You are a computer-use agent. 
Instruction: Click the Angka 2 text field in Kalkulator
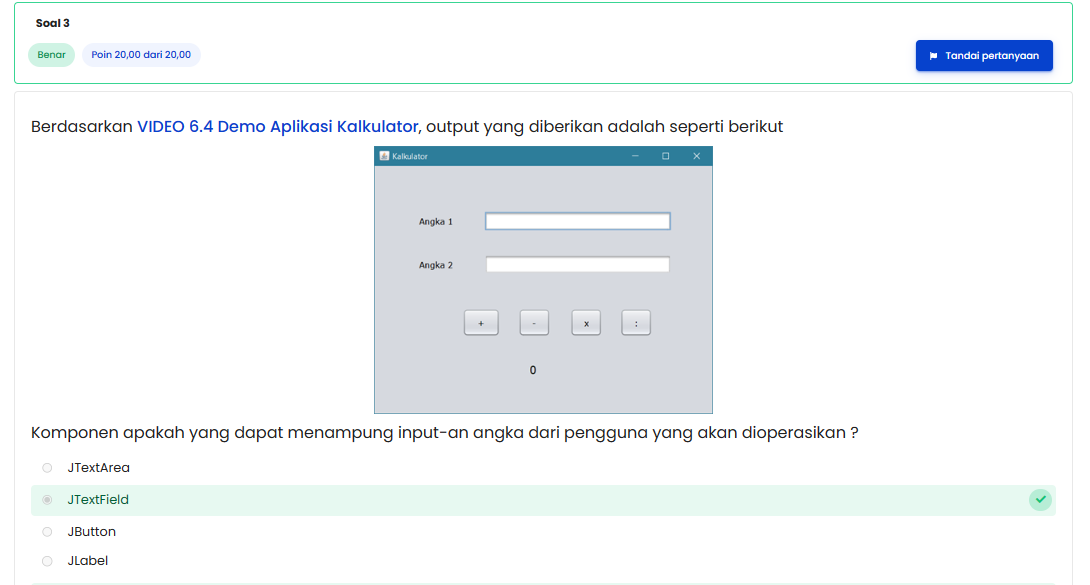[x=578, y=264]
